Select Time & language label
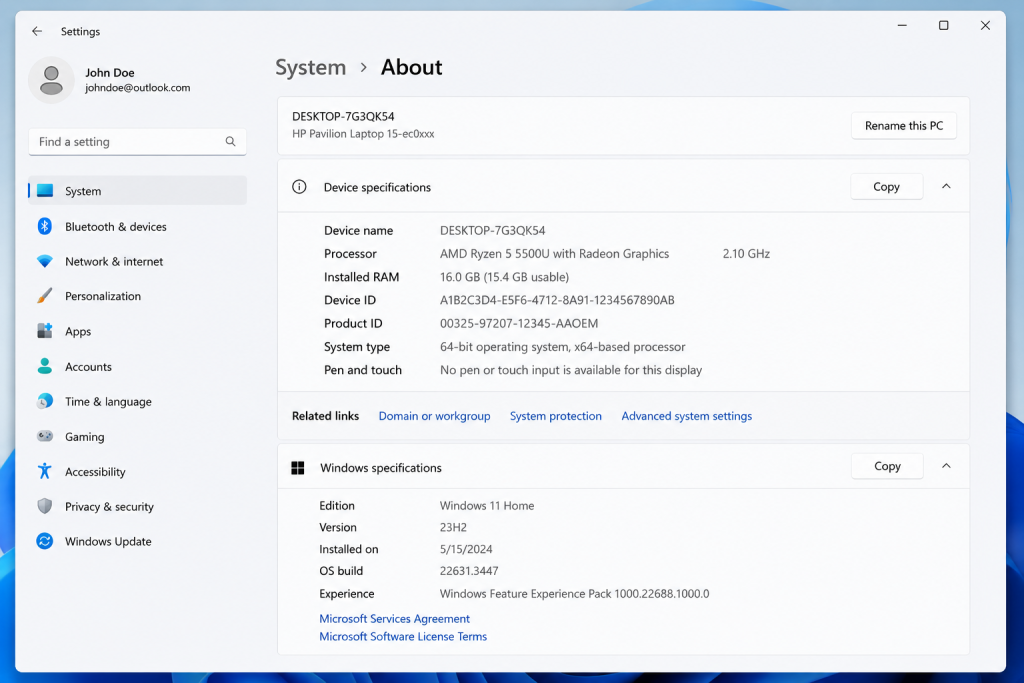 pyautogui.click(x=108, y=402)
